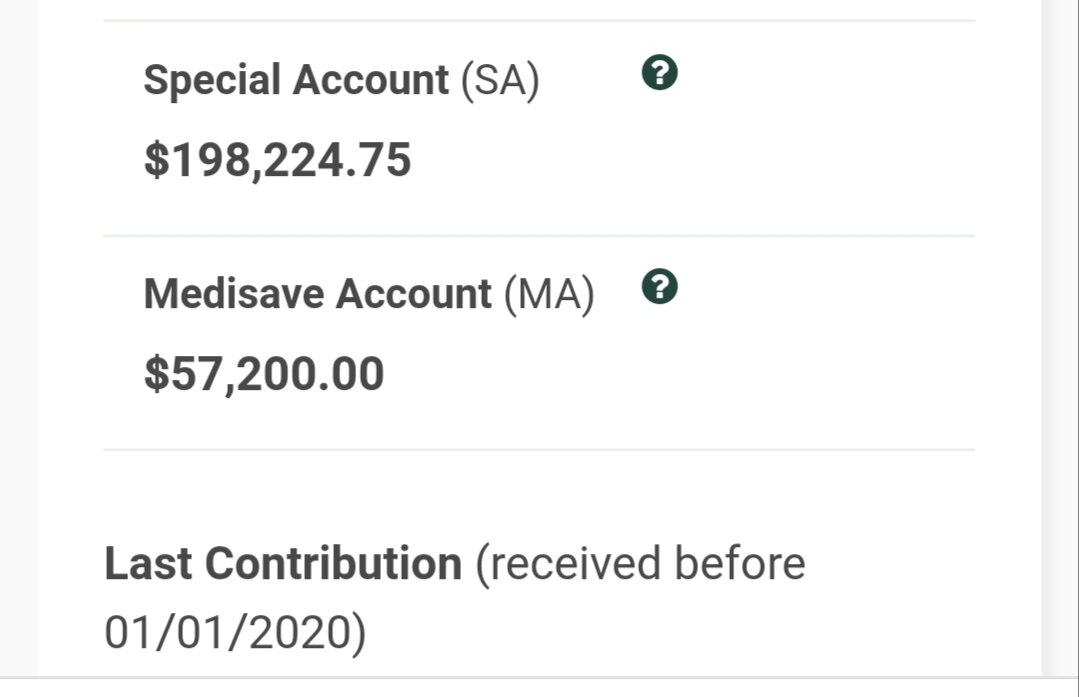Viewport: 1079px width, 697px height.
Task: Click the divider line above Special Account
Action: (539, 21)
